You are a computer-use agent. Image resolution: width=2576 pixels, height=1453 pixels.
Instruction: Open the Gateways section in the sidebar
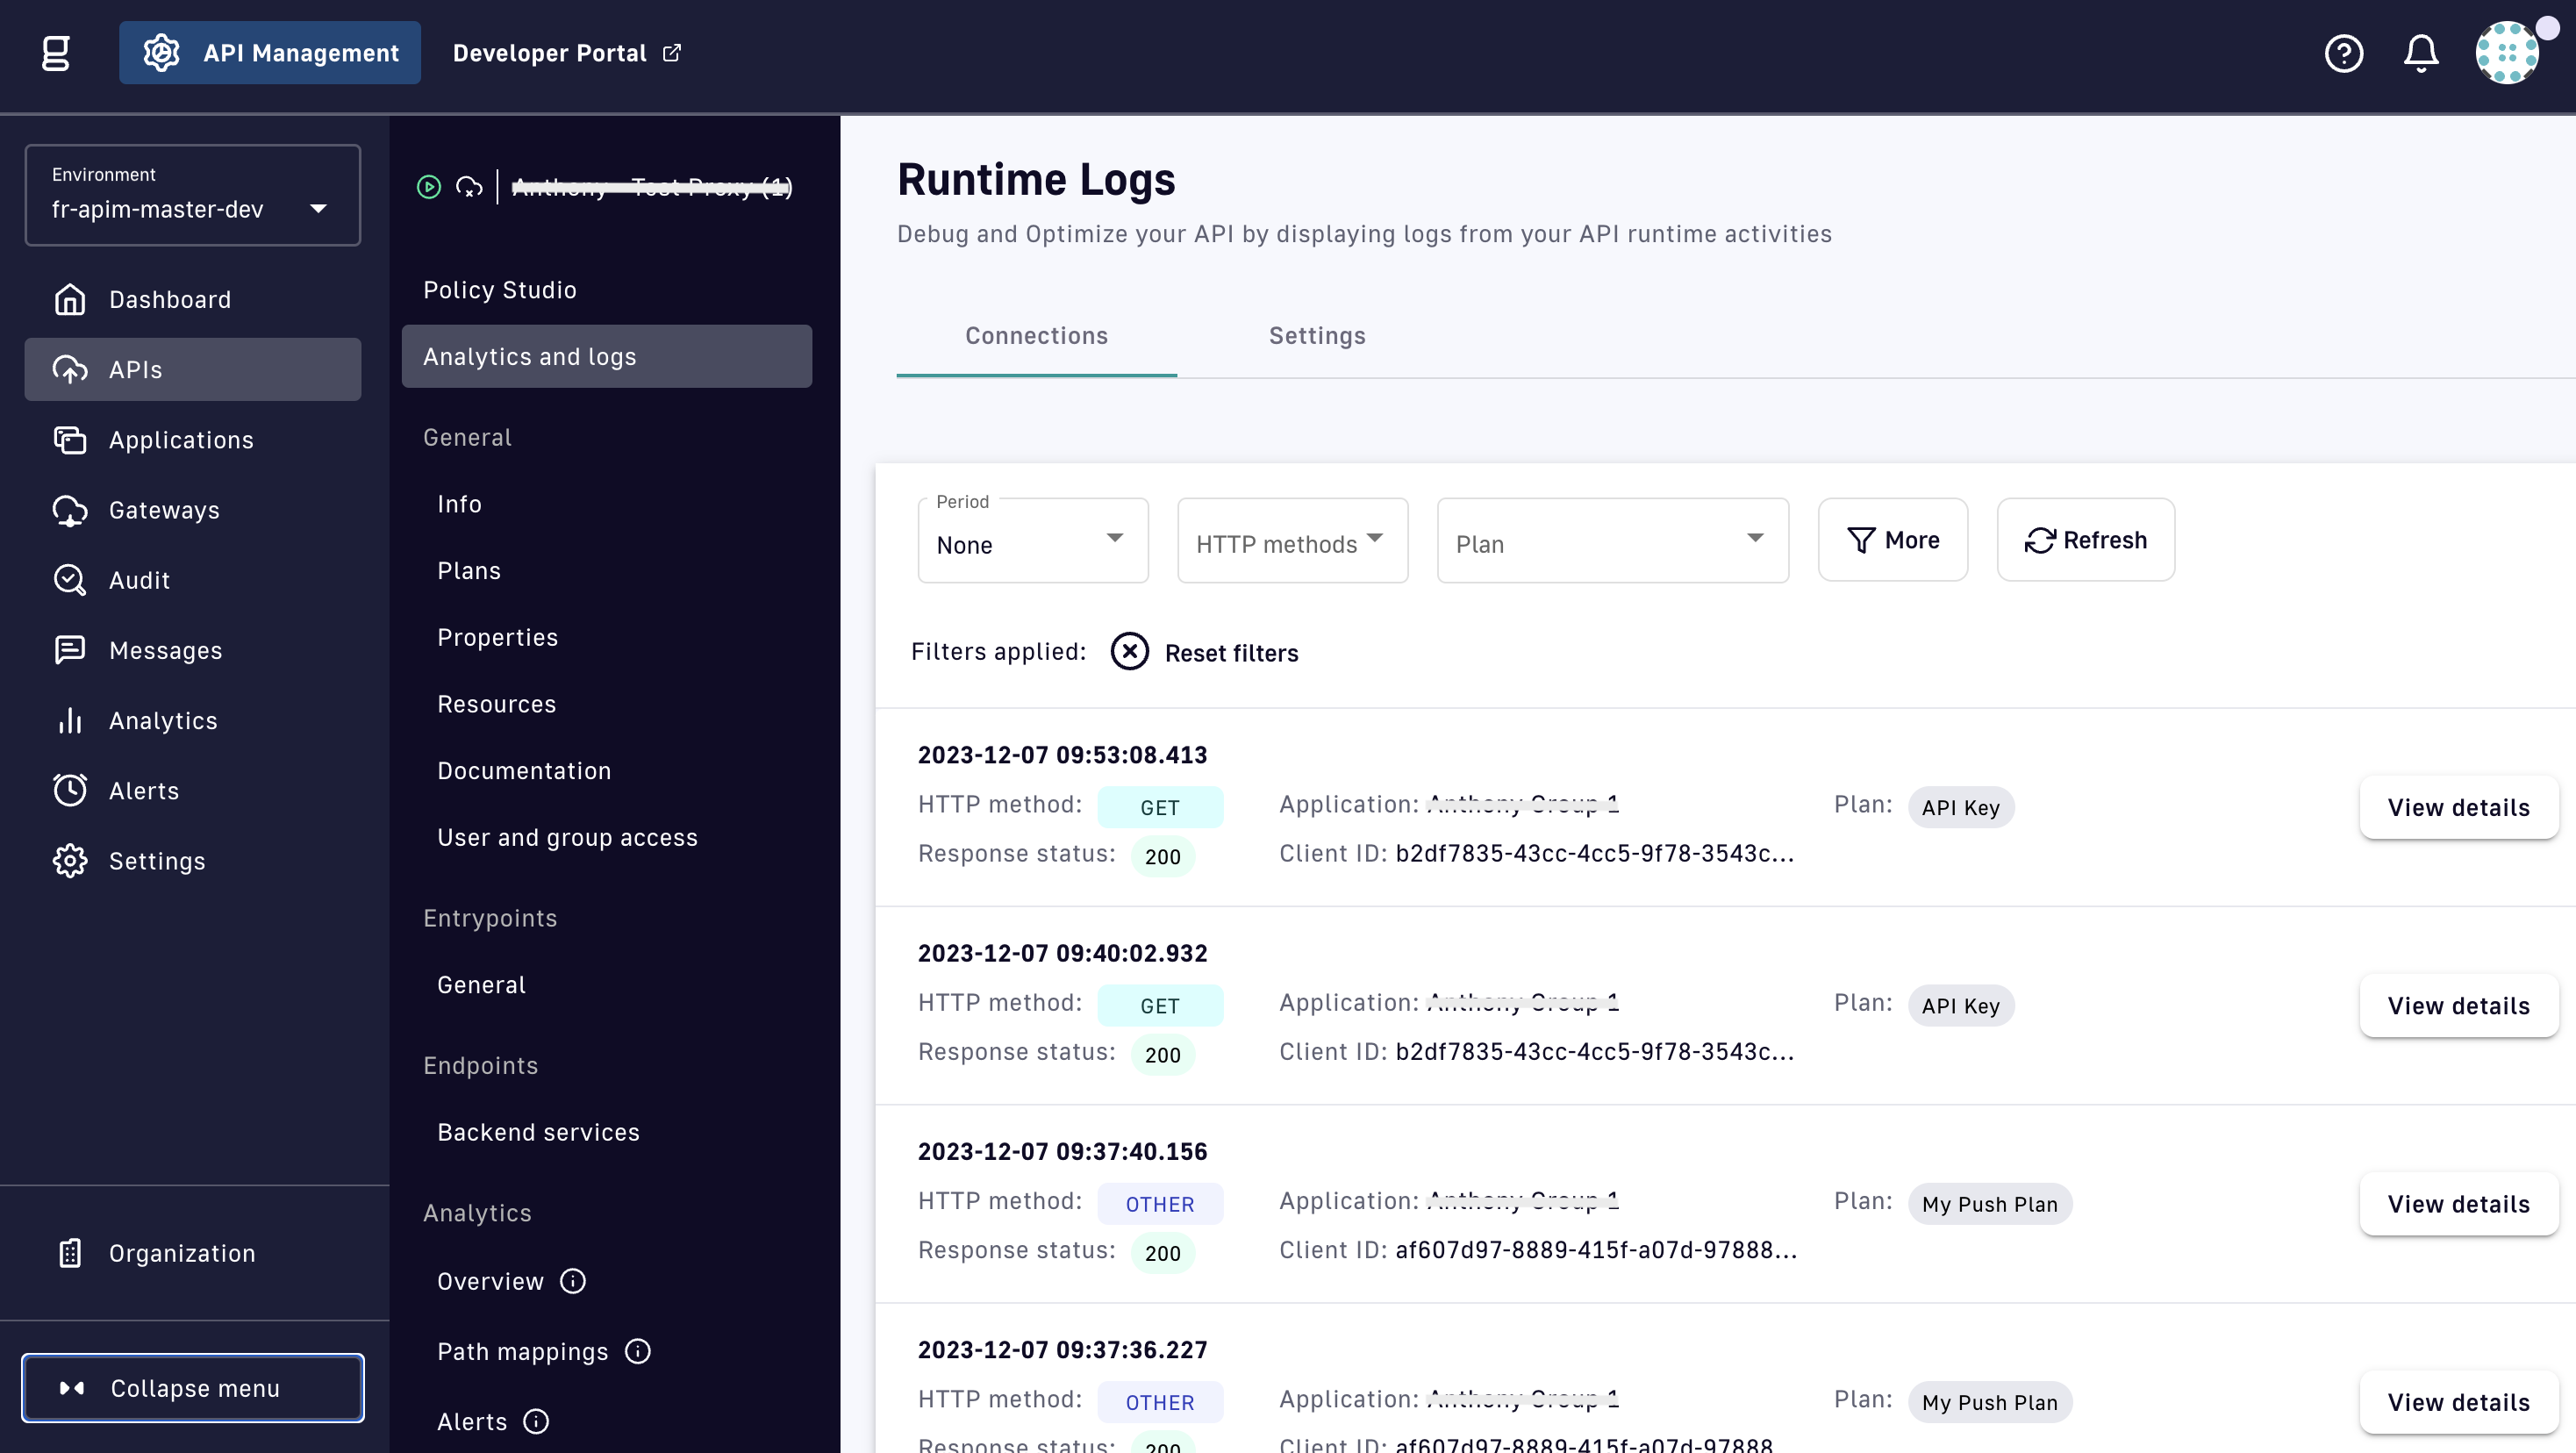point(164,510)
